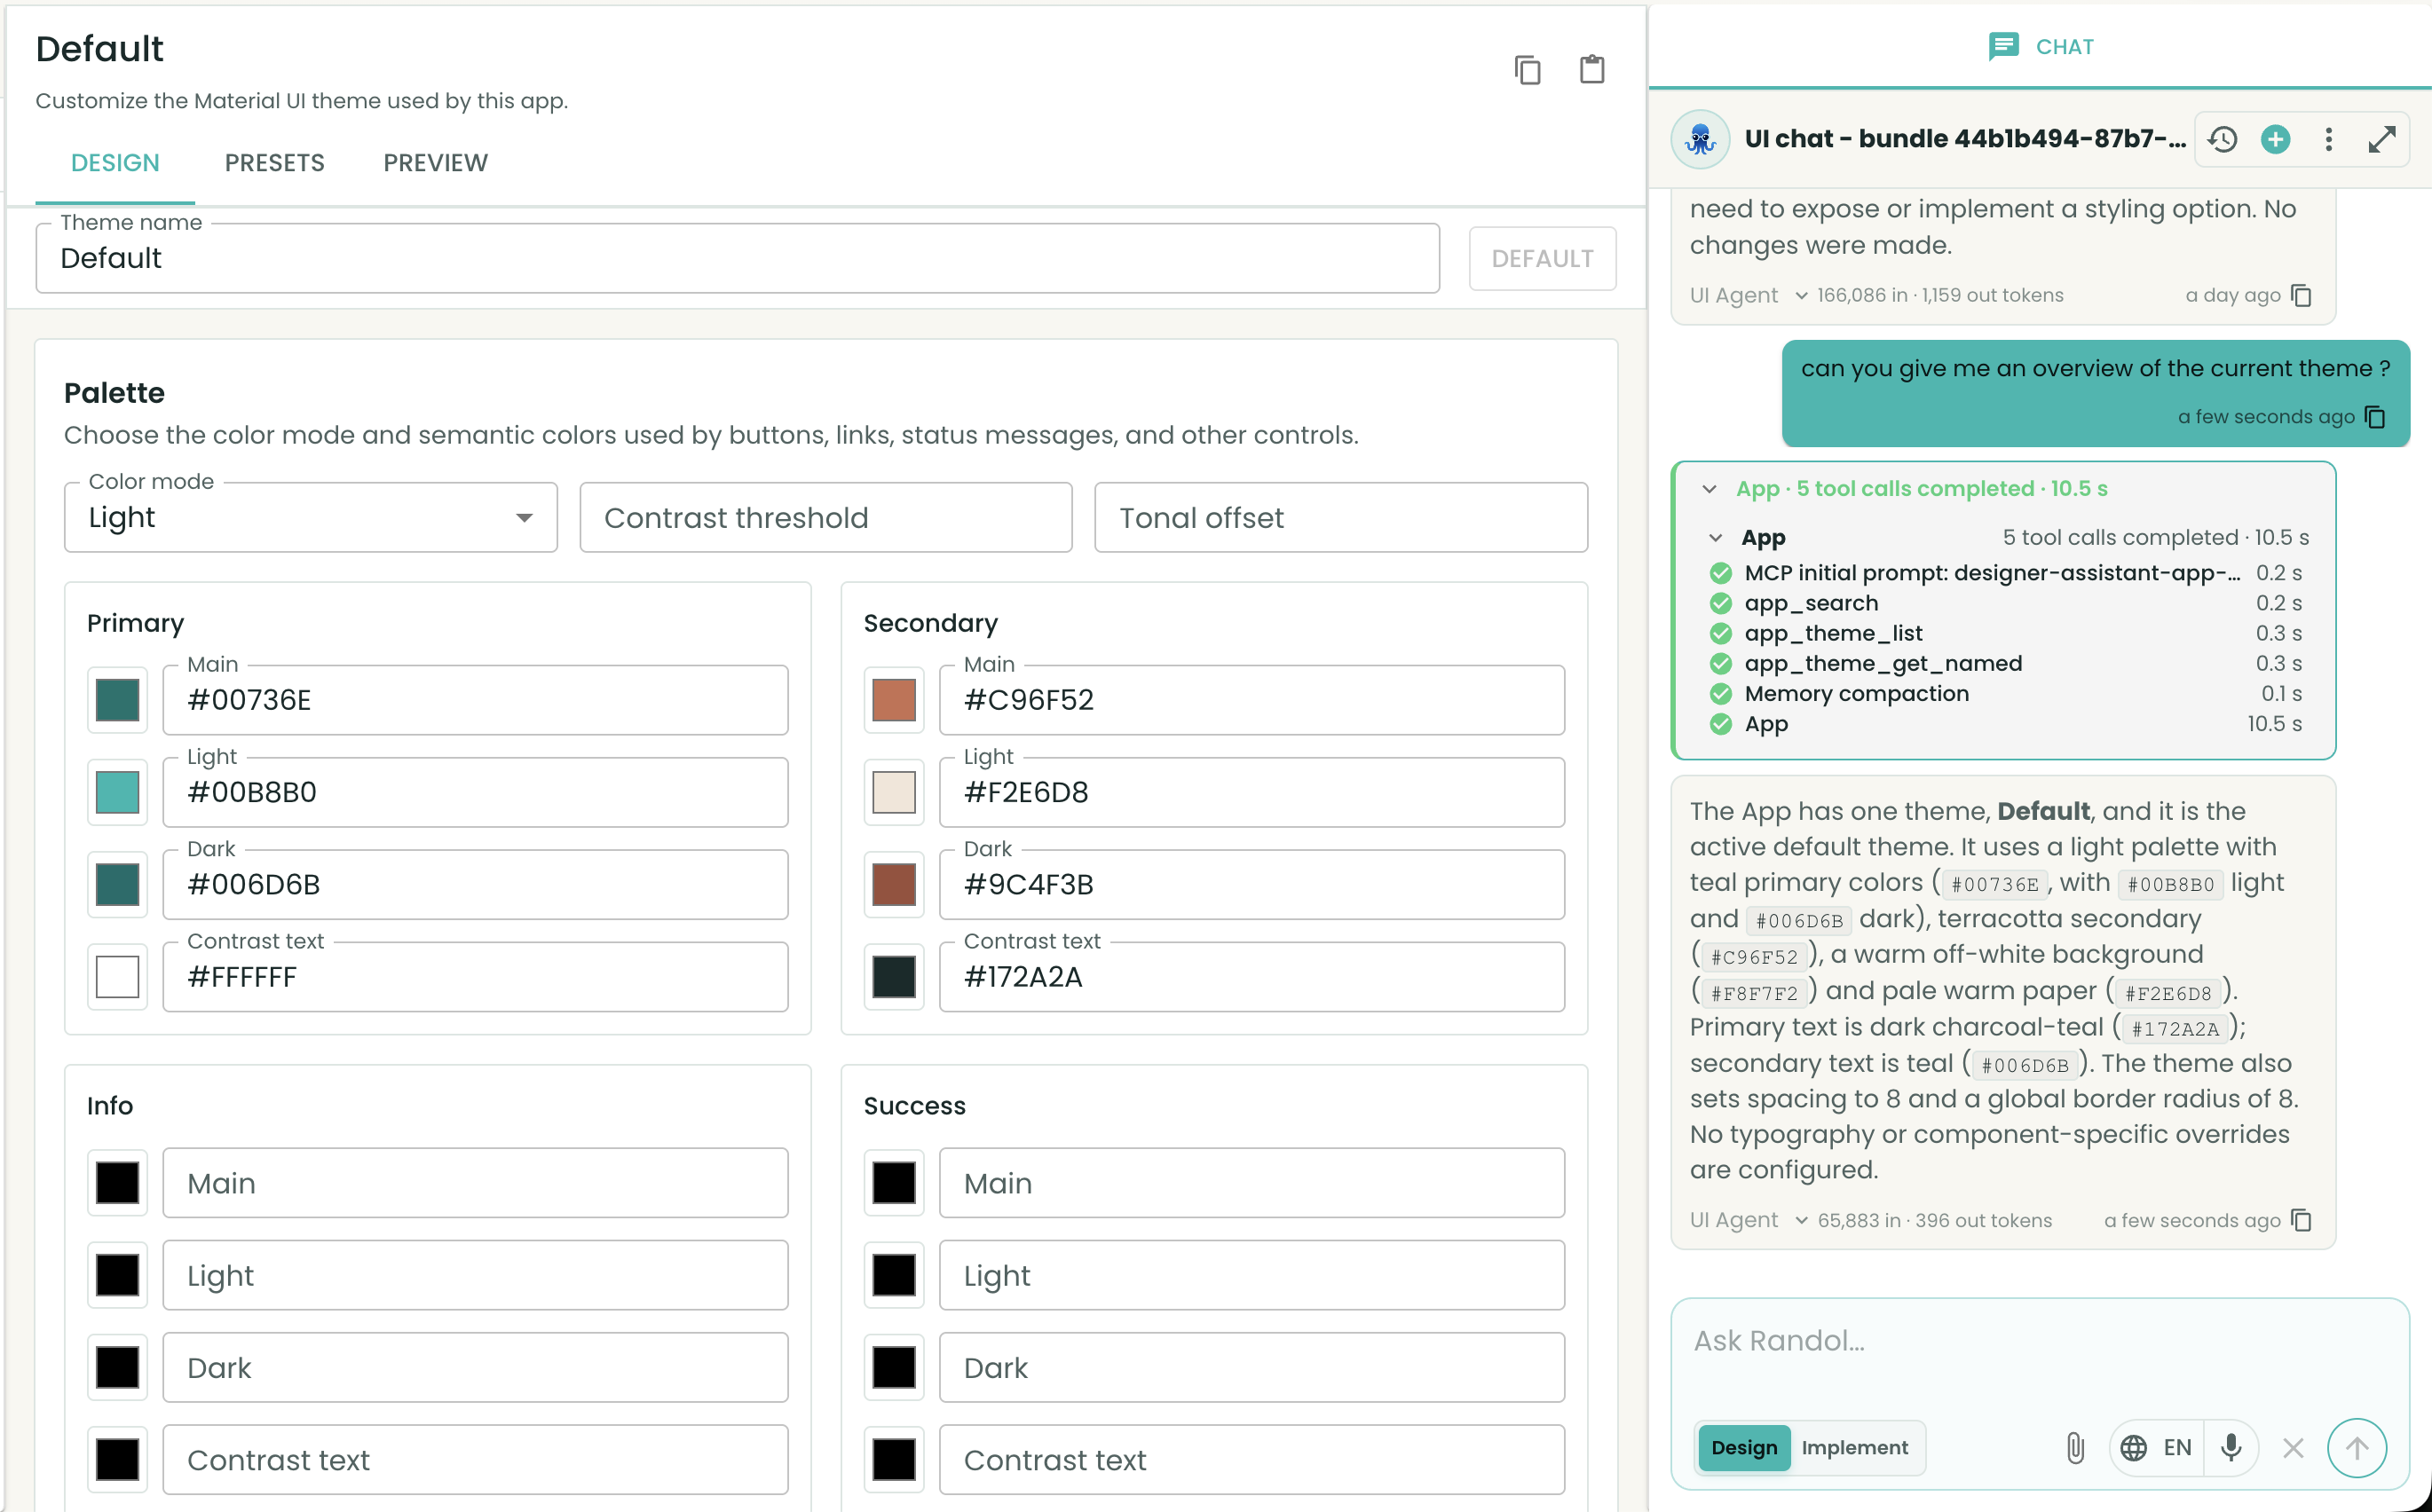Screen dimensions: 2432x1512
Task: Click the Memory compaction tool call row
Action: 2005,693
